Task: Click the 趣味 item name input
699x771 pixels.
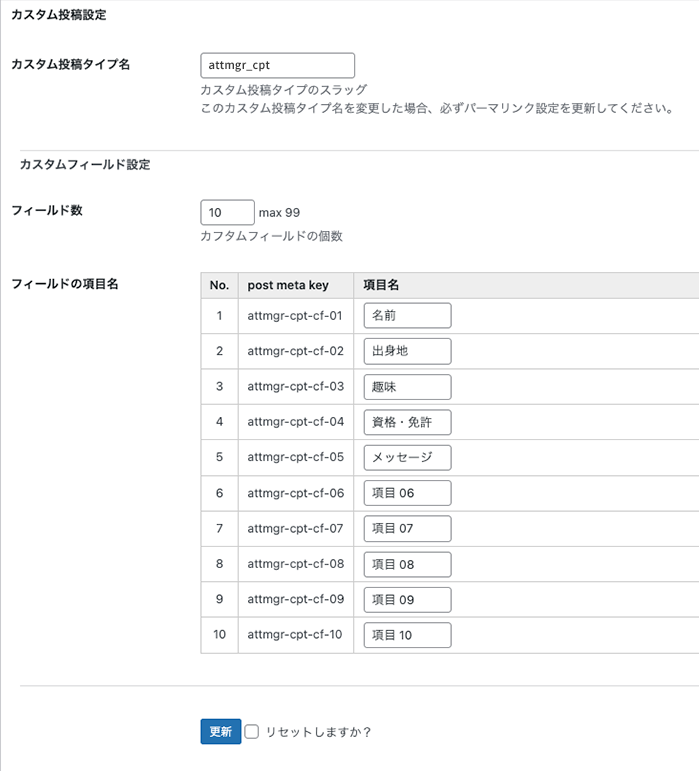Action: (x=408, y=387)
